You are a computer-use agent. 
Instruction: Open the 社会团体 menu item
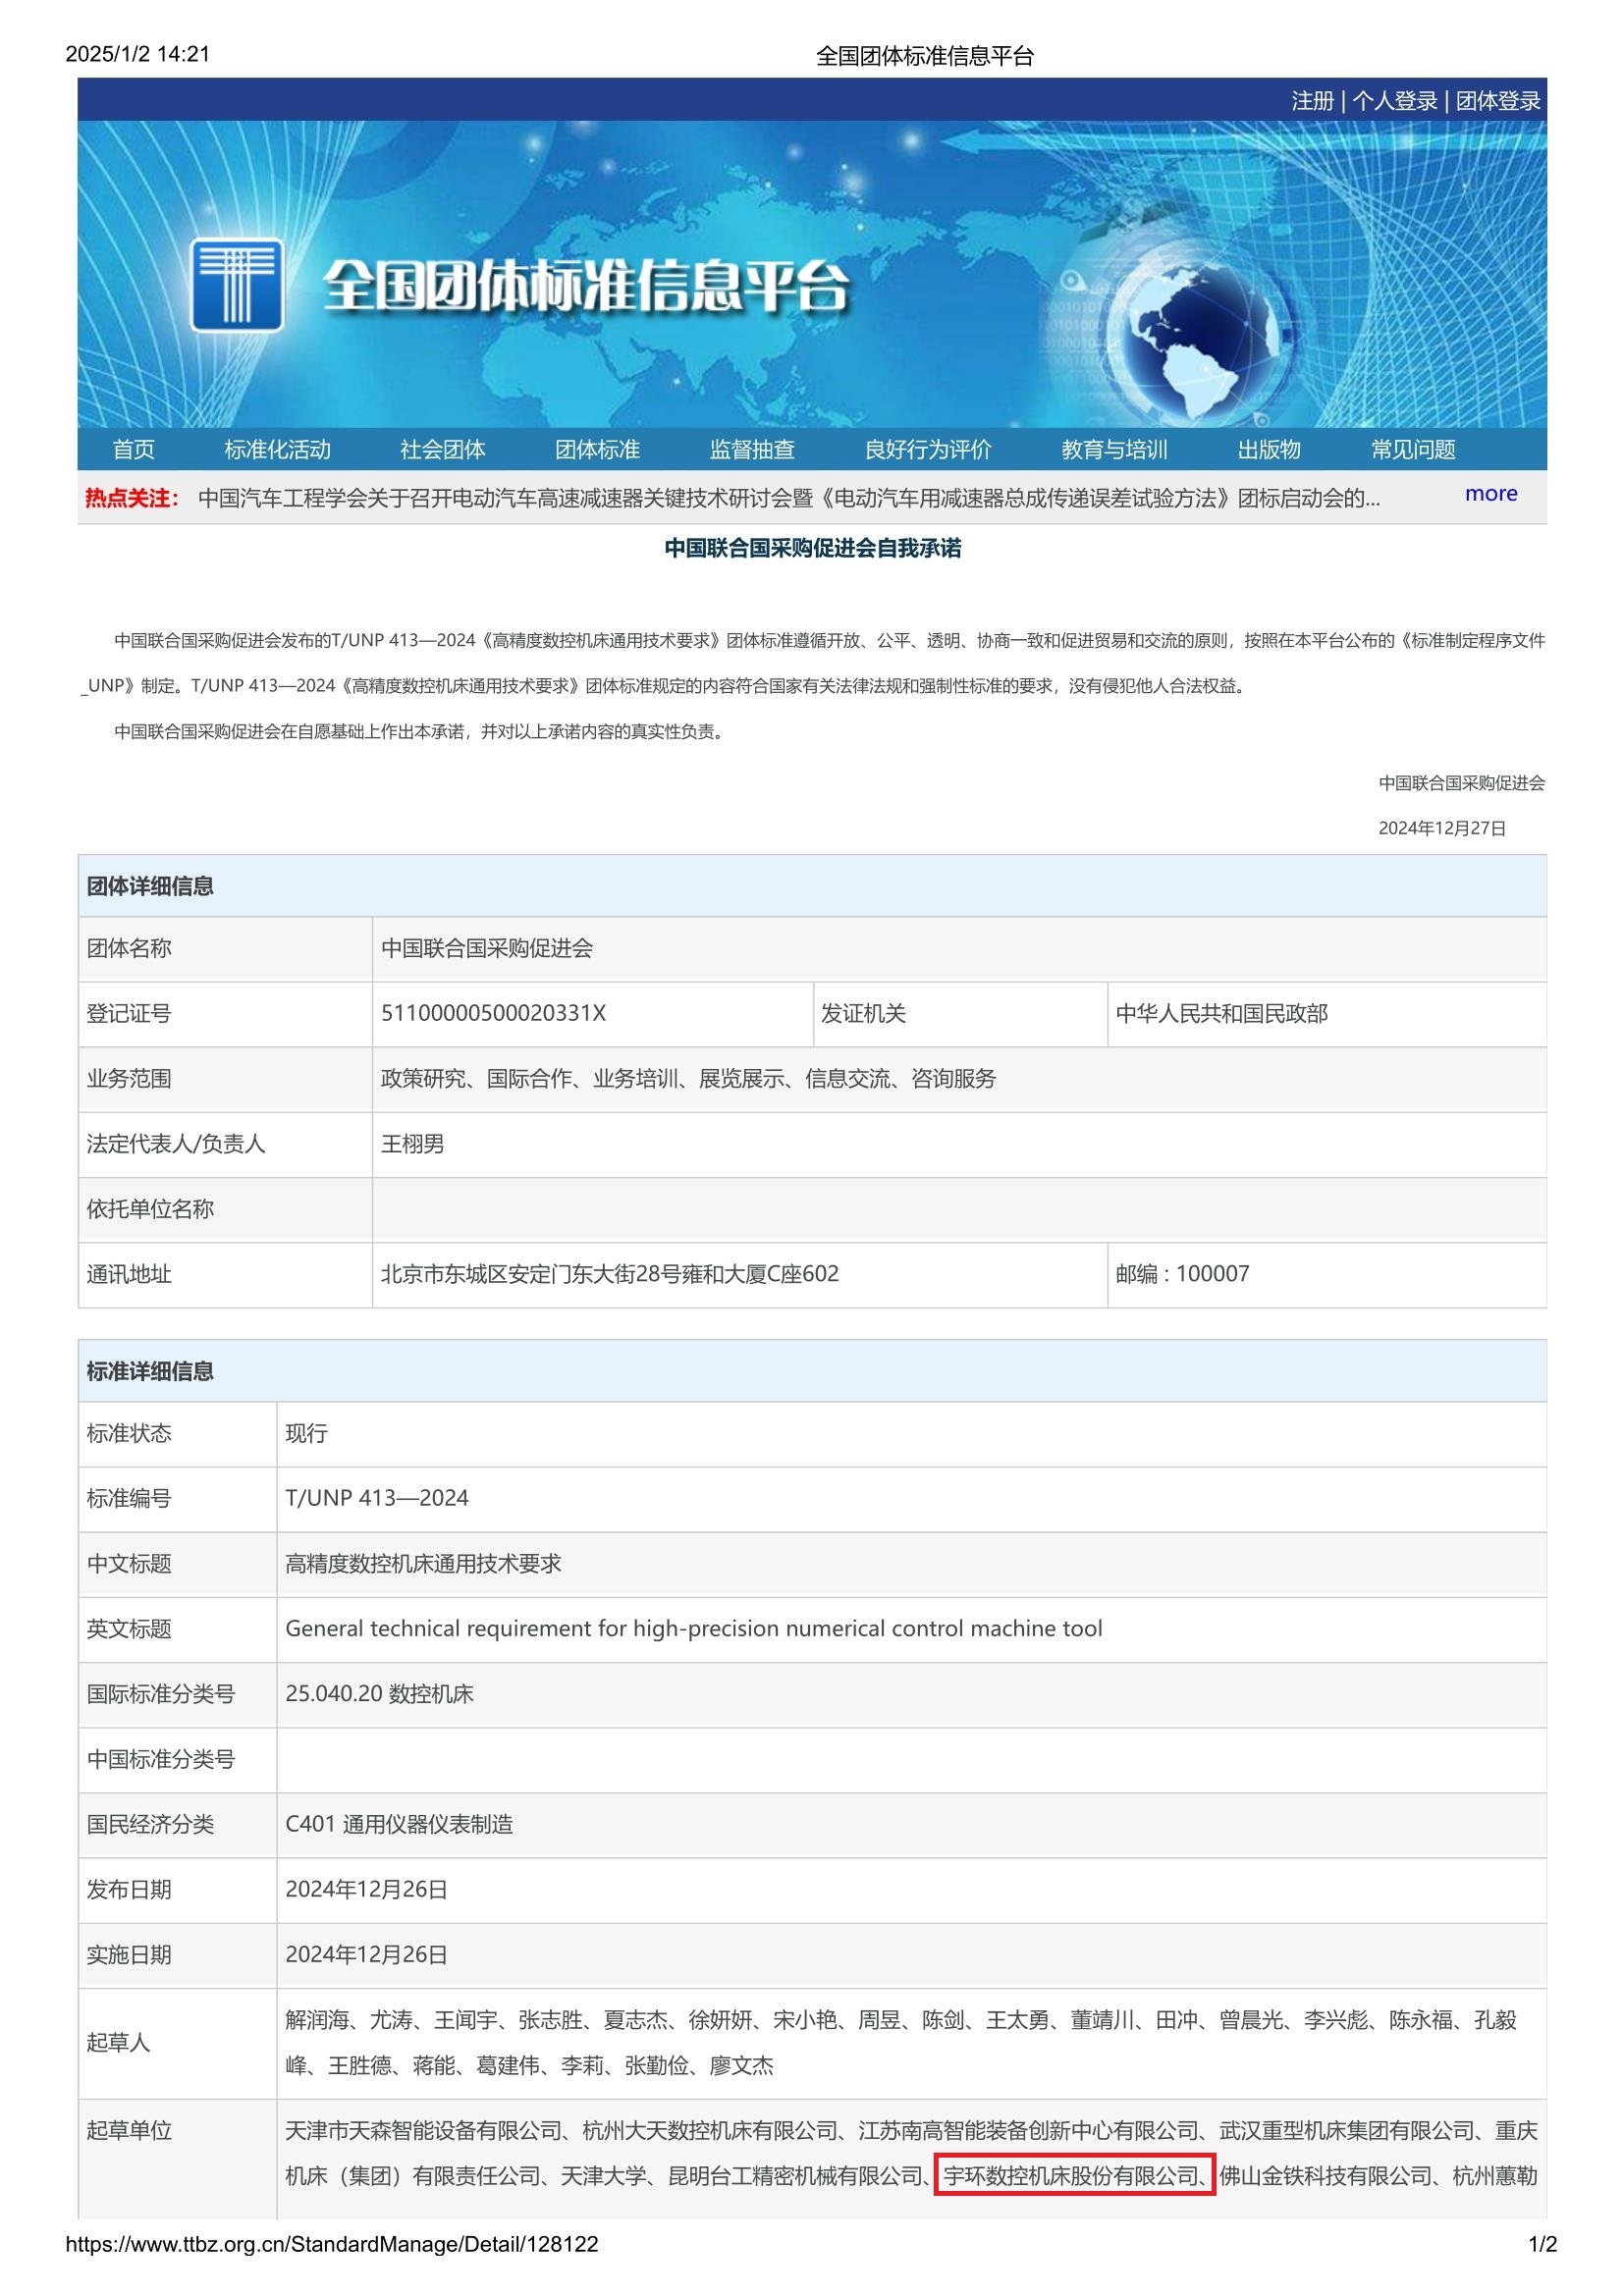442,450
